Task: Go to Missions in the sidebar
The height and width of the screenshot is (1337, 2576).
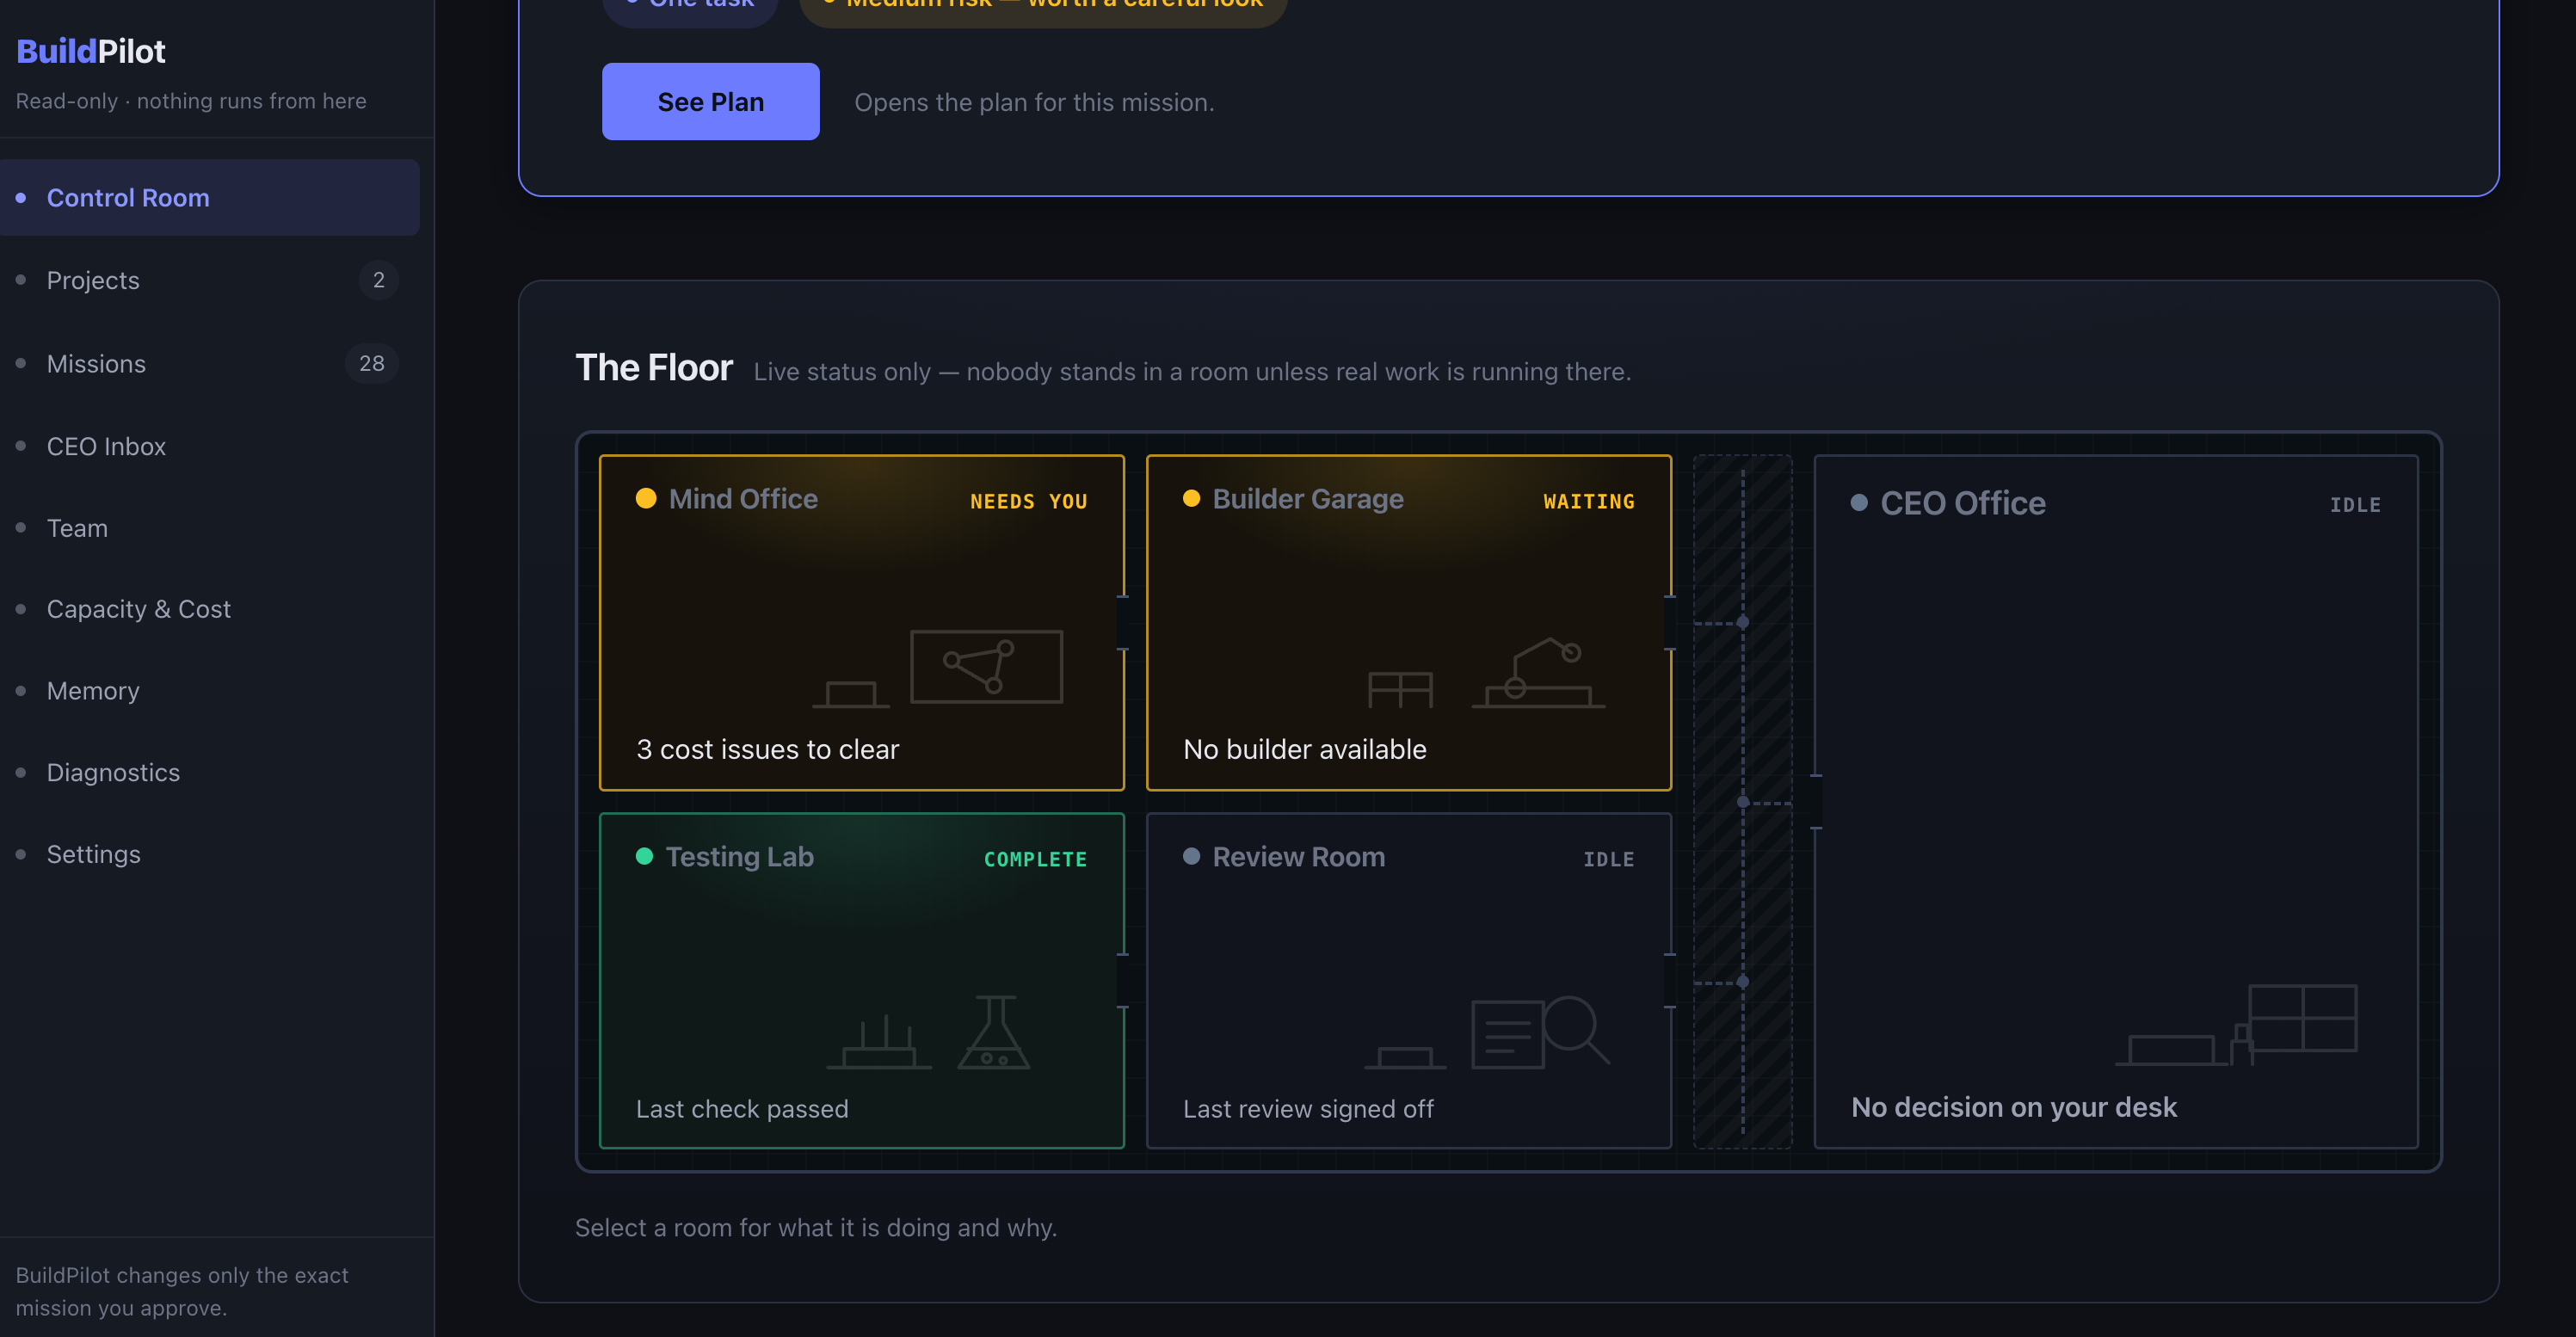Action: (x=209, y=364)
